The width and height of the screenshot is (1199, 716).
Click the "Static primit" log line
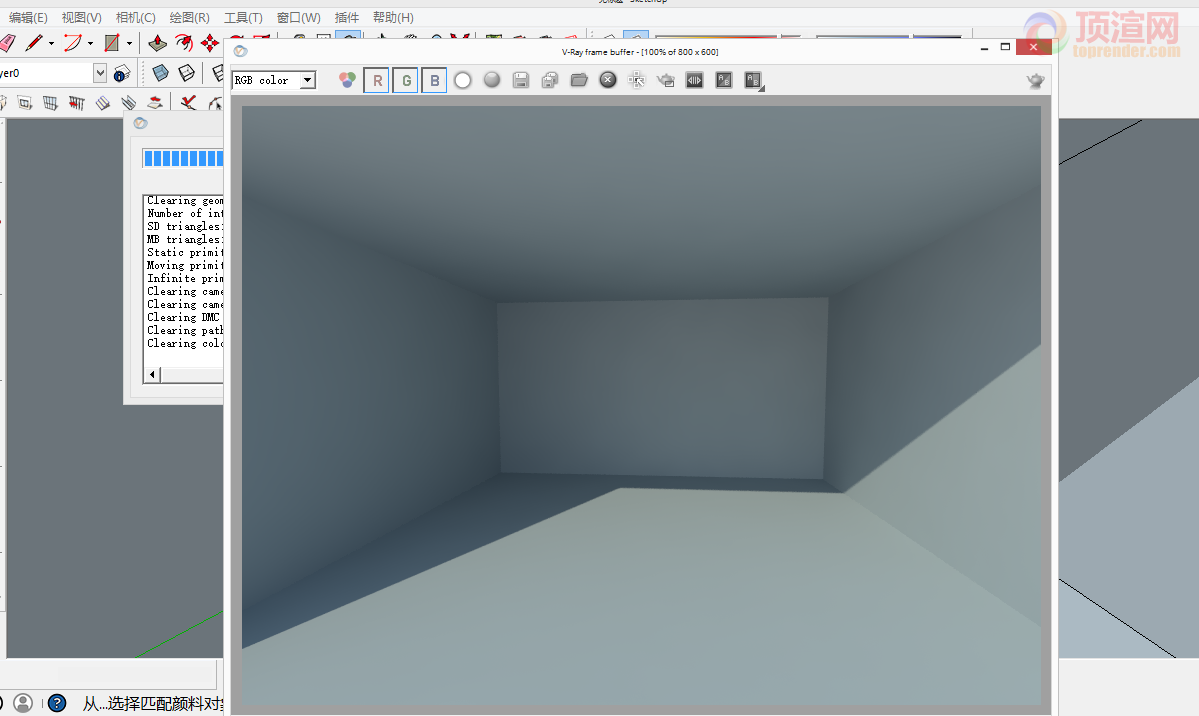pyautogui.click(x=185, y=252)
